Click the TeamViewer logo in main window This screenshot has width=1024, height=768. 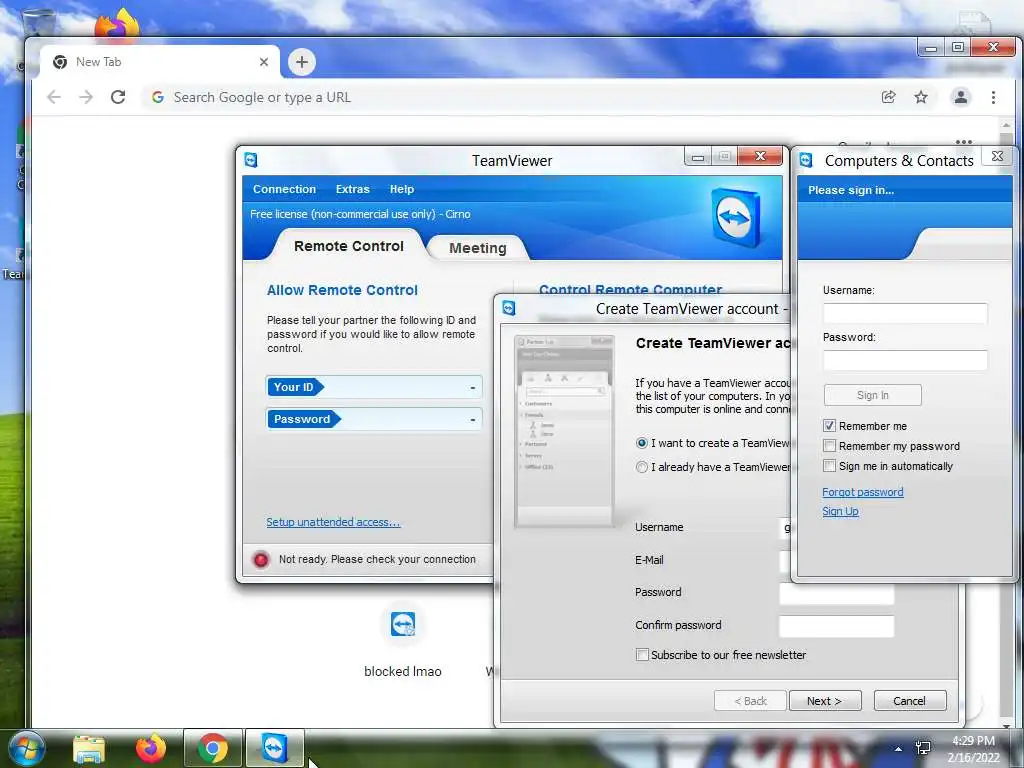(737, 217)
